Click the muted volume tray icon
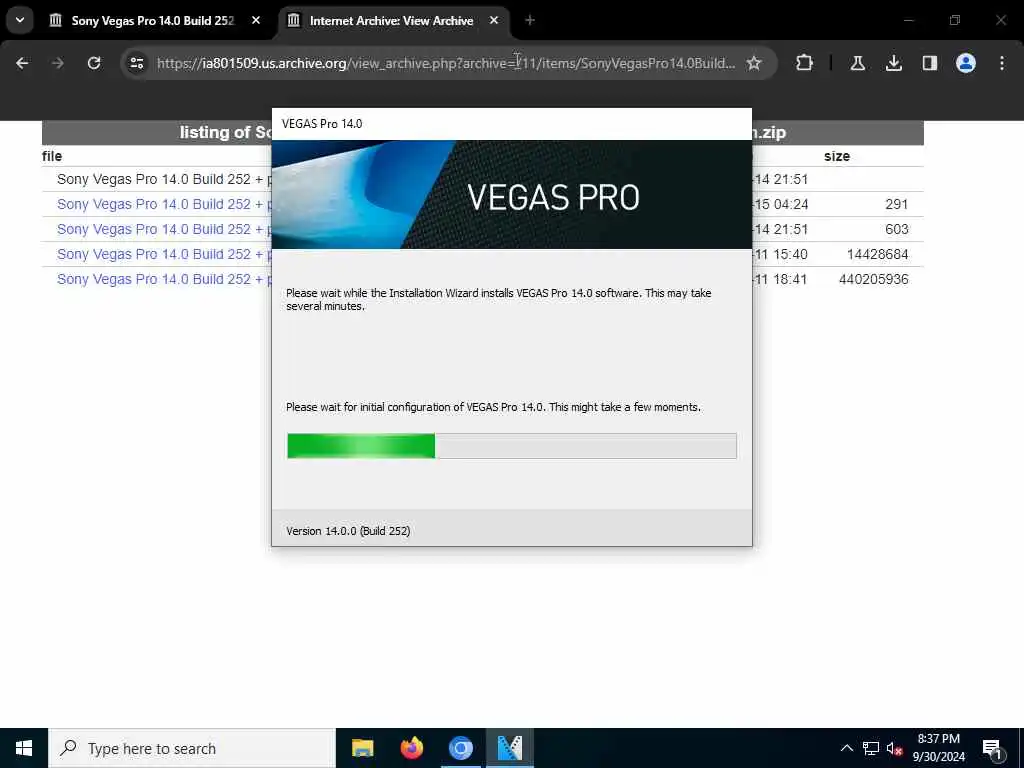 [x=894, y=748]
